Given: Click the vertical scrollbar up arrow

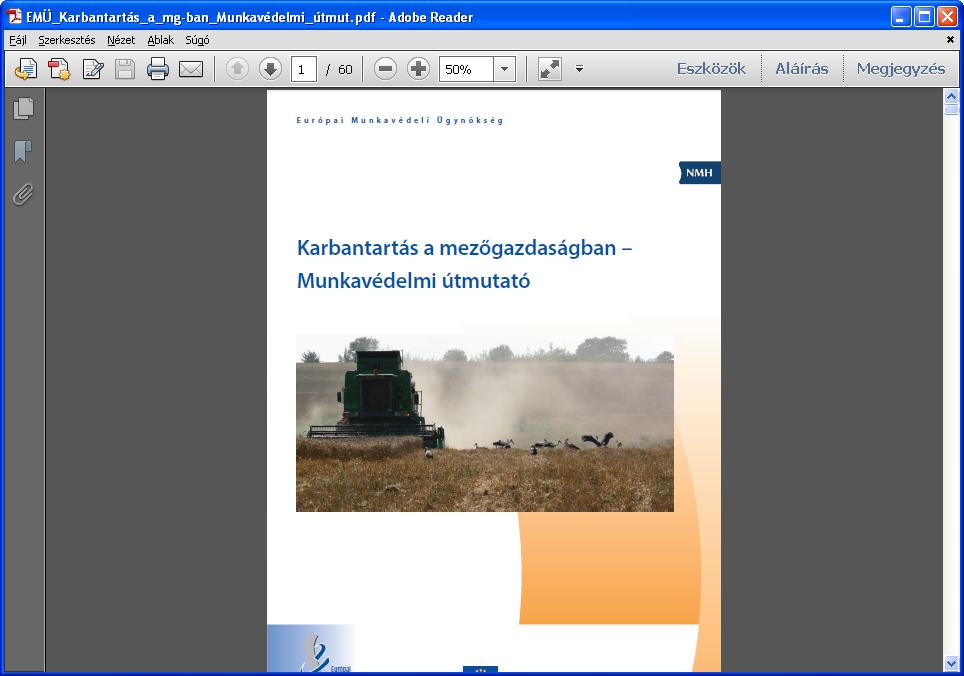Looking at the screenshot, I should 951,96.
